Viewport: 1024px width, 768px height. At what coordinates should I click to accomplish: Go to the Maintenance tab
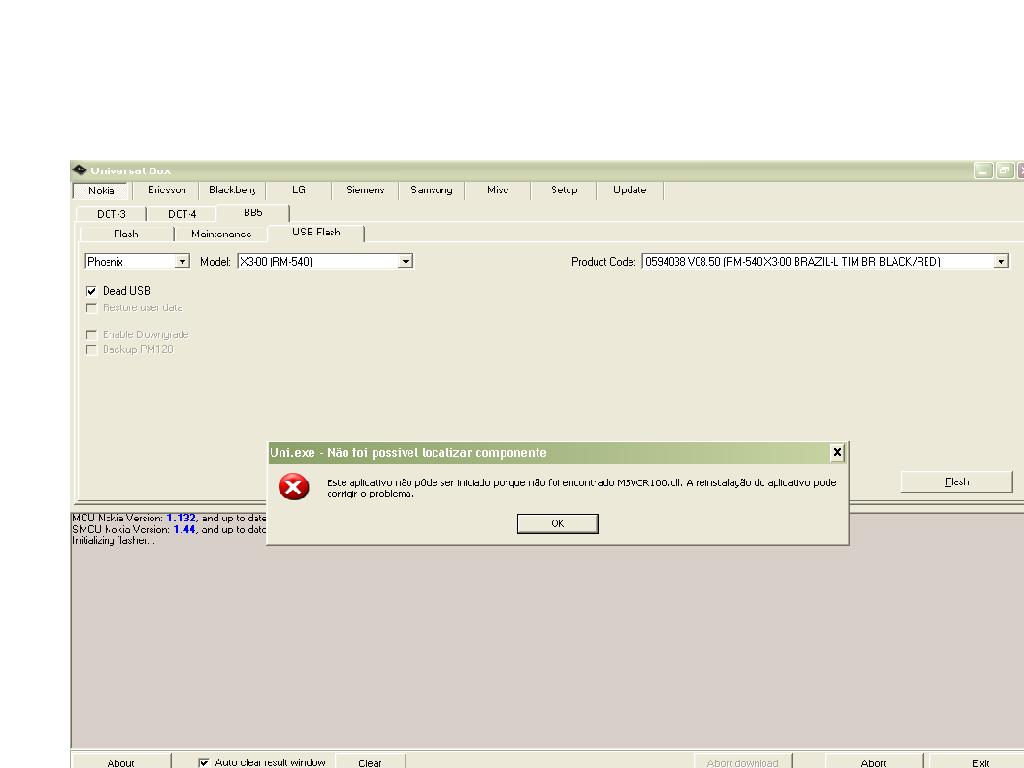click(x=221, y=234)
